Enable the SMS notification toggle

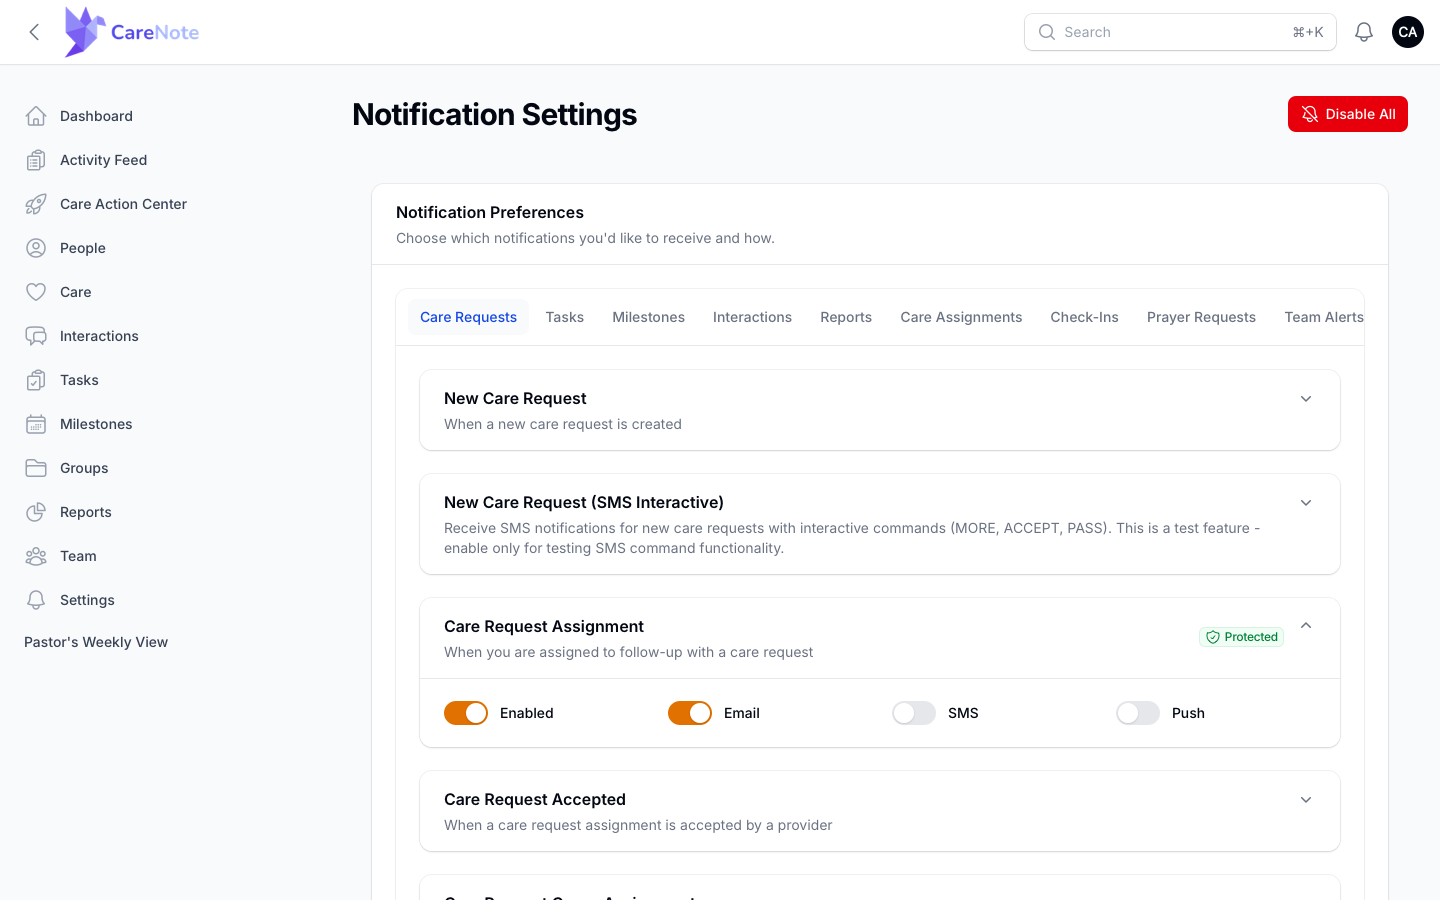click(914, 713)
